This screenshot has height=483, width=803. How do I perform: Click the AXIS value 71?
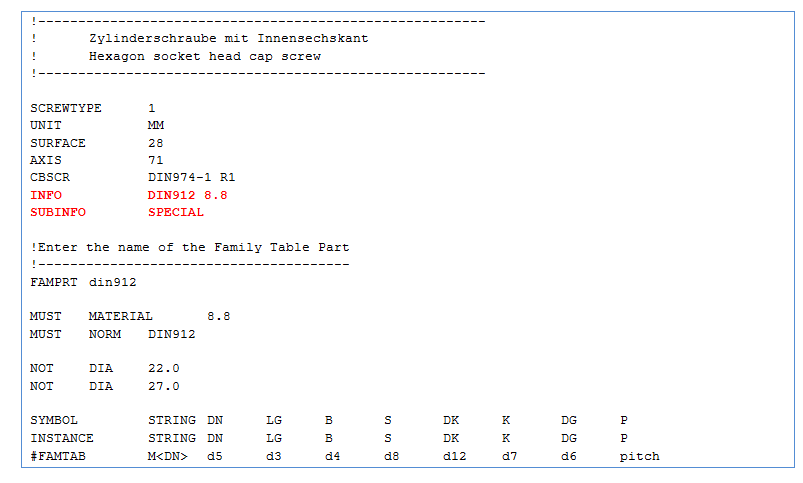pyautogui.click(x=156, y=160)
